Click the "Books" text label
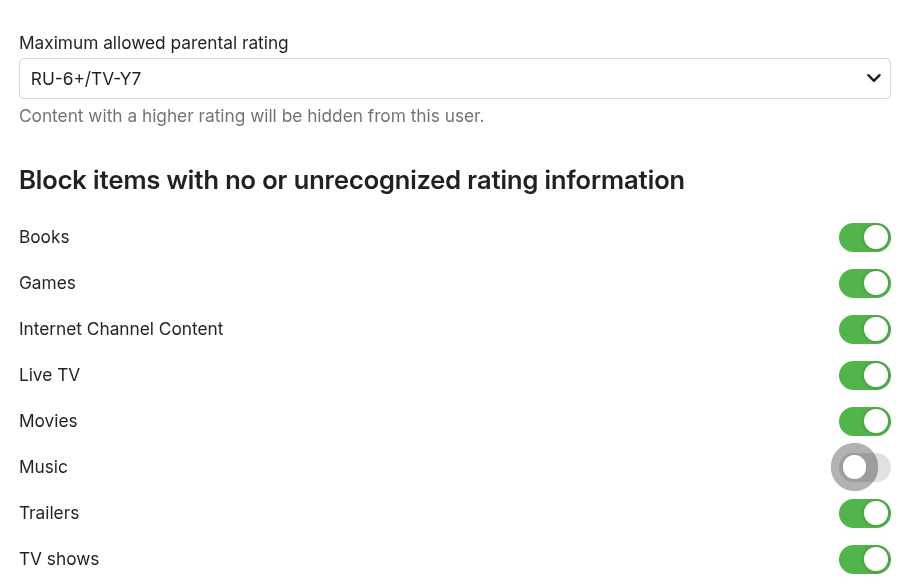This screenshot has height=585, width=921. (44, 237)
